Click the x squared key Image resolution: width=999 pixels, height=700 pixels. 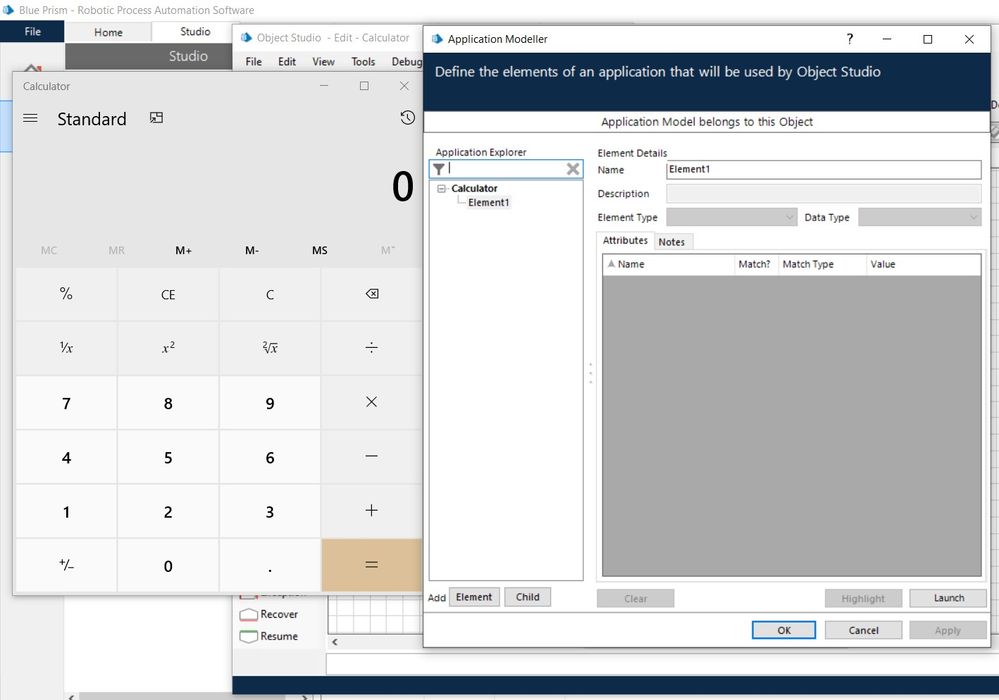168,348
